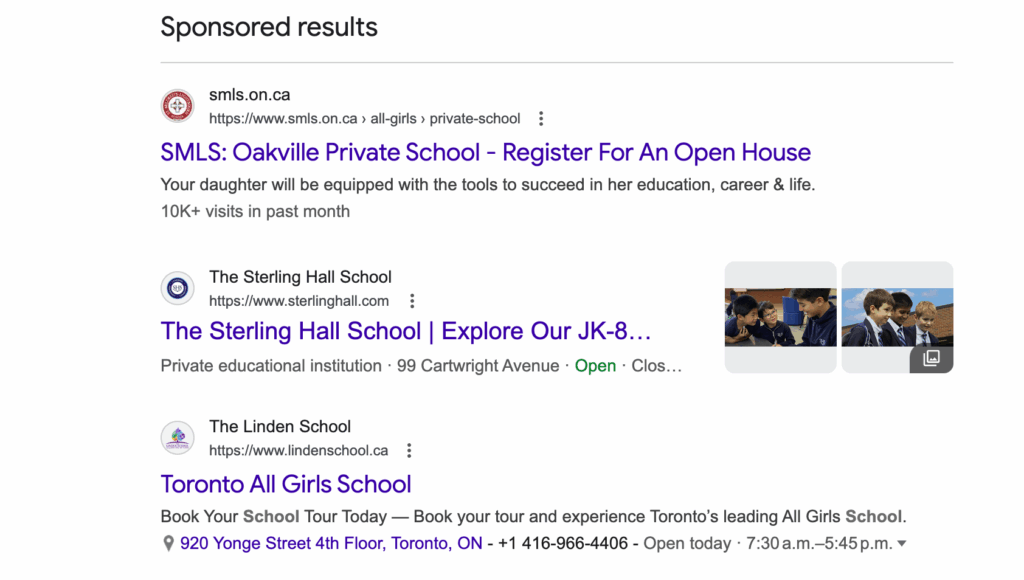This screenshot has width=1024, height=580.
Task: Click the image gallery icon on thumbnail
Action: click(x=931, y=358)
